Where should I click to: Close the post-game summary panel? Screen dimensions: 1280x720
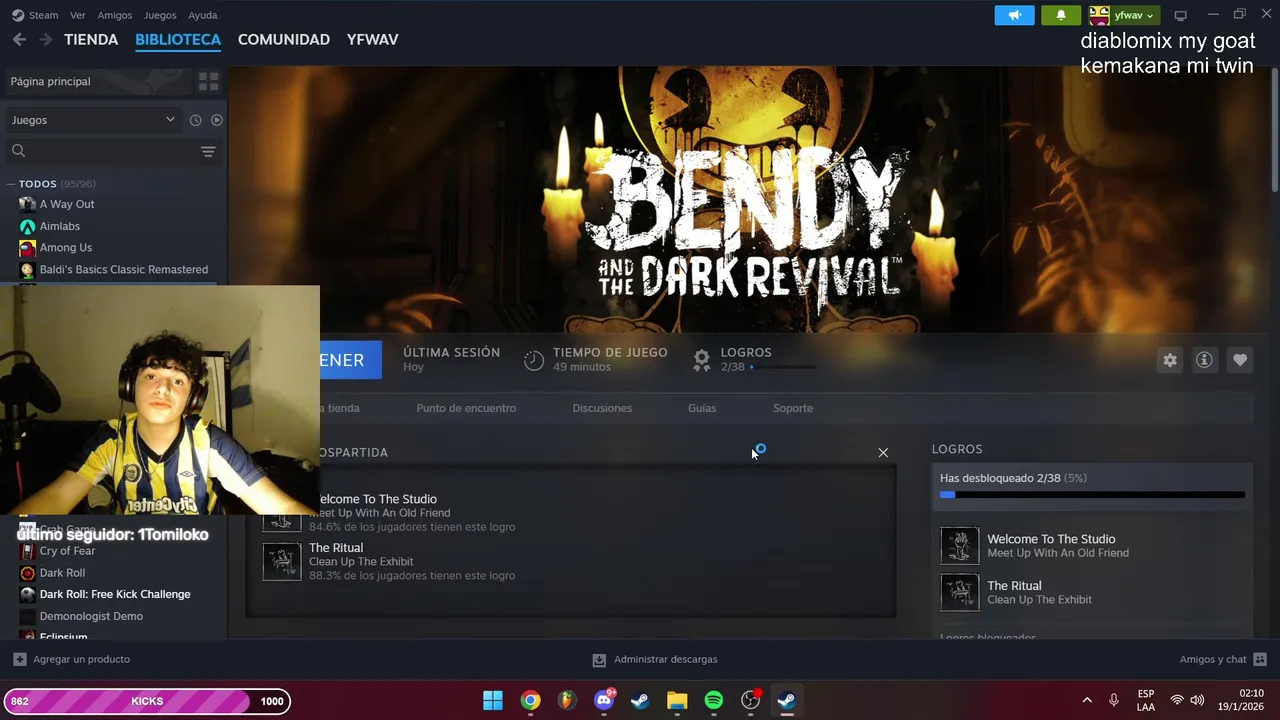coord(883,453)
